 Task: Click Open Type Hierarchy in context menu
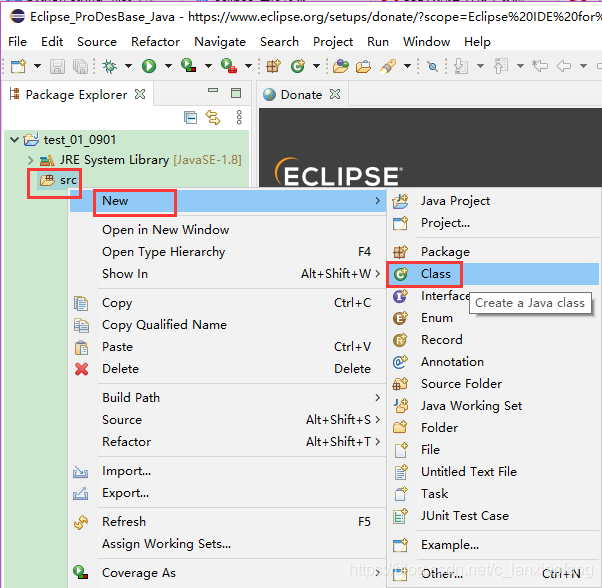(x=227, y=252)
